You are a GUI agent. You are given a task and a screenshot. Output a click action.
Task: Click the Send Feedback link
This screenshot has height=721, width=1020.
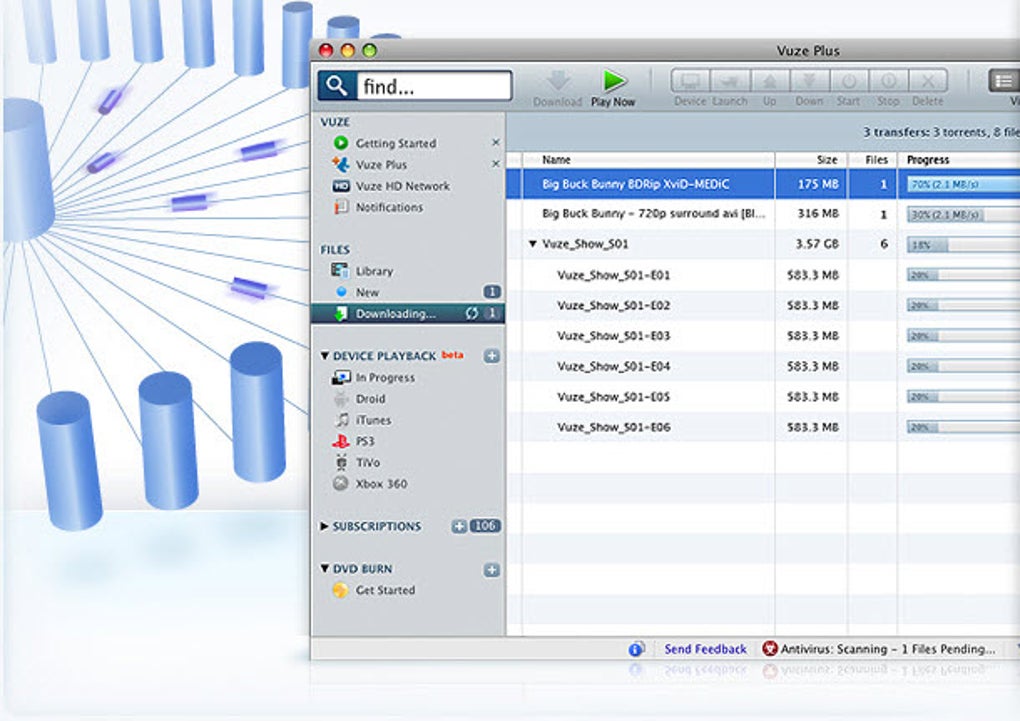click(705, 649)
